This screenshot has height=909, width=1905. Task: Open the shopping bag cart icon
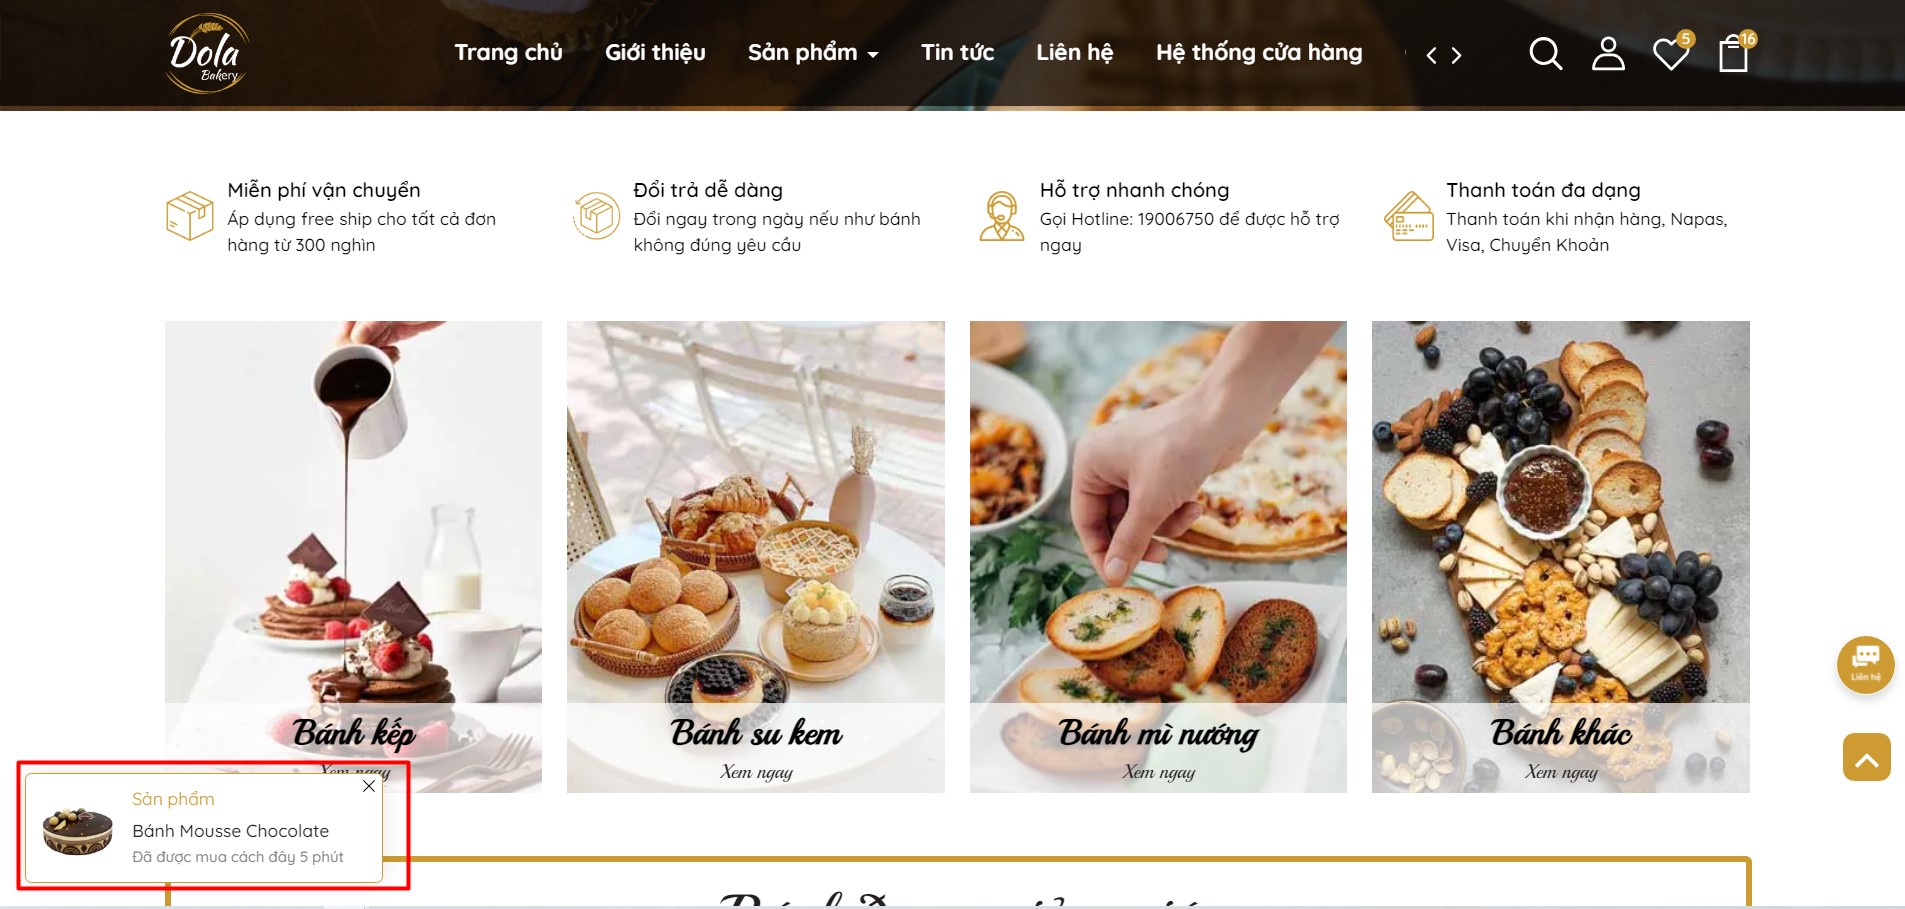tap(1734, 54)
